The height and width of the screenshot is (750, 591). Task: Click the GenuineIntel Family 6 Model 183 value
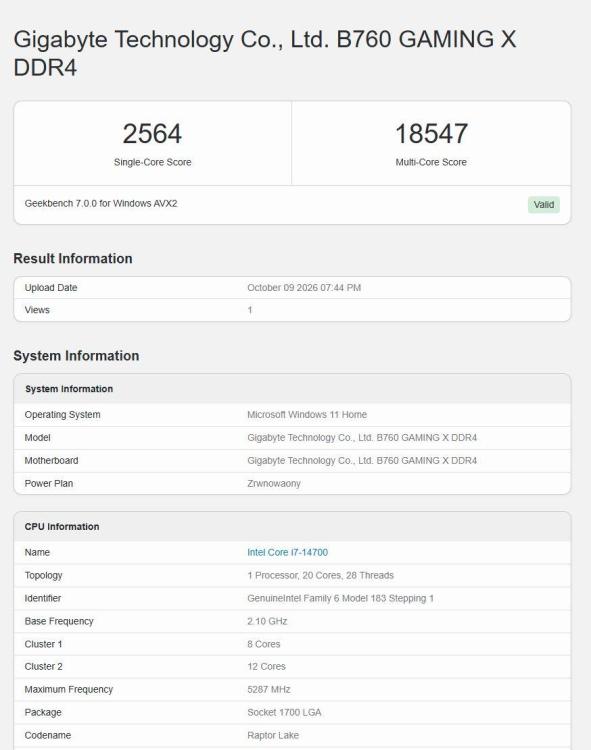click(340, 598)
